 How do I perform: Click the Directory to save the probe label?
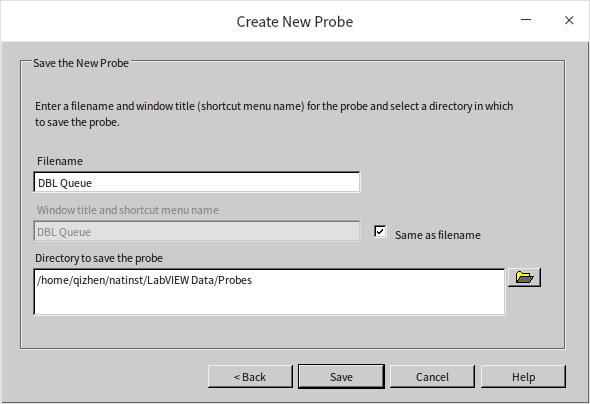pyautogui.click(x=99, y=258)
